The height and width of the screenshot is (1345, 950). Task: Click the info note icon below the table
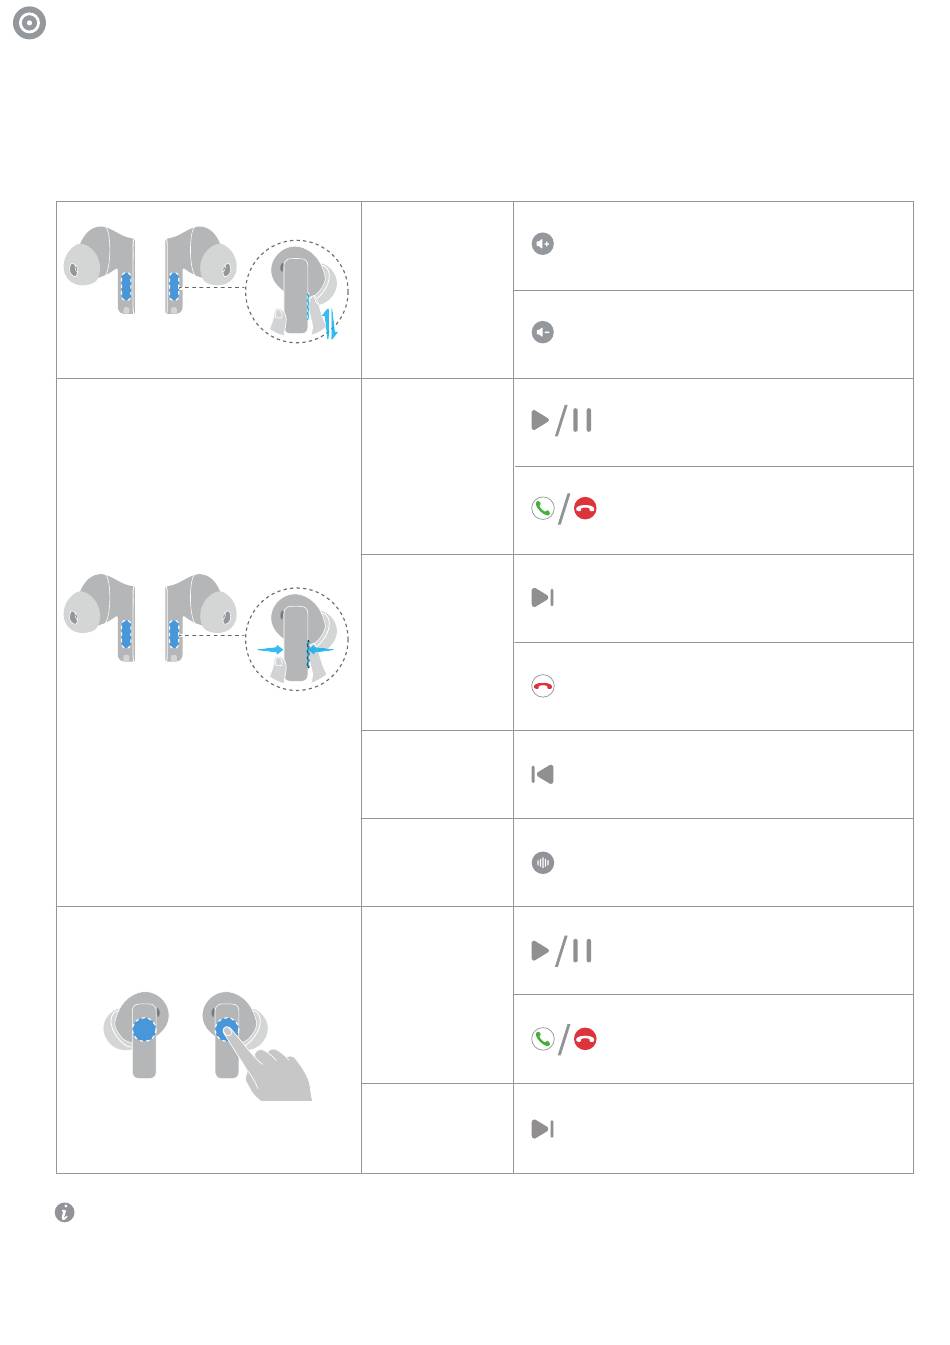pos(64,1213)
